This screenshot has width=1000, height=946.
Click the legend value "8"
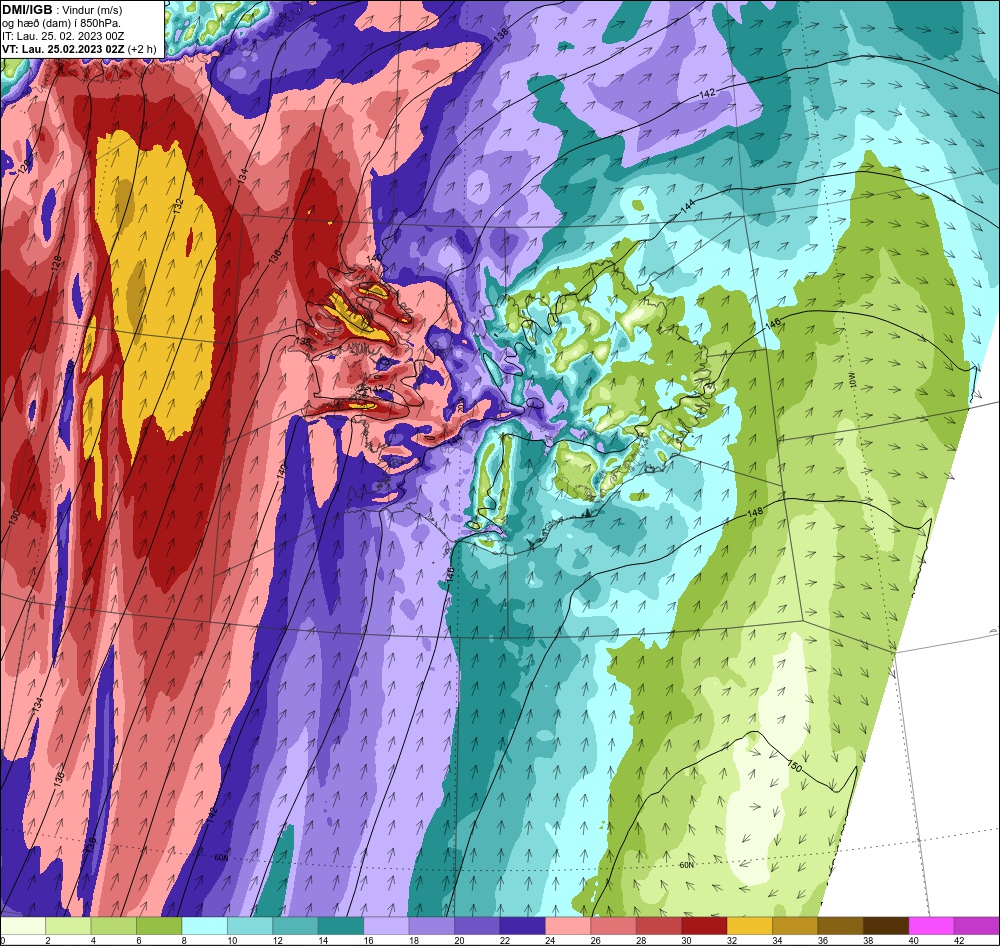click(184, 940)
